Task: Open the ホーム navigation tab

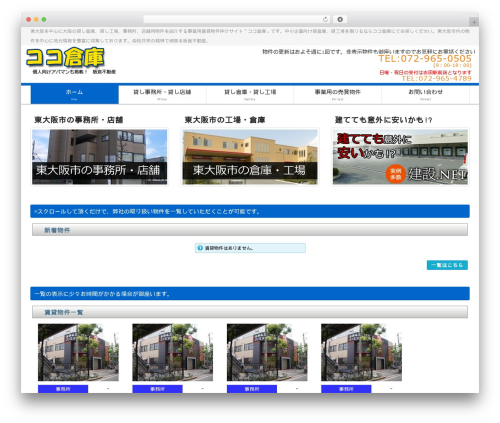Action: [75, 94]
